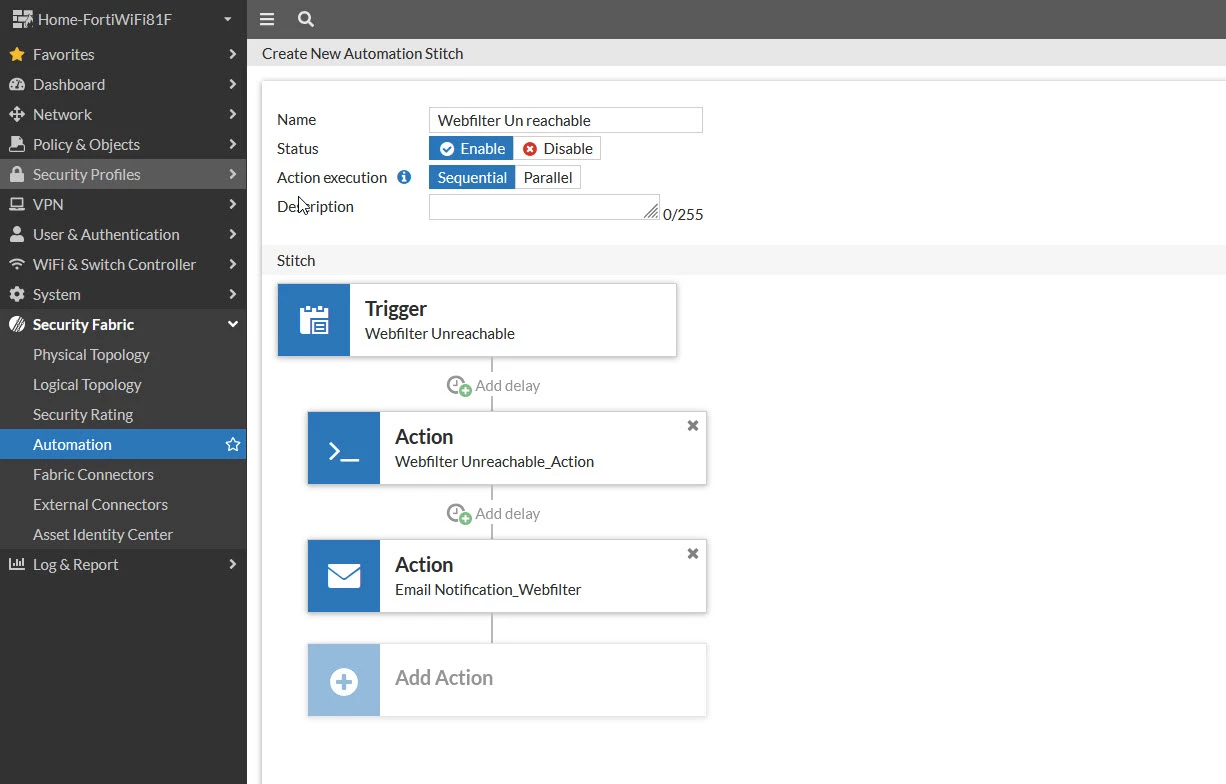
Task: Click the CLI script action icon
Action: 344,448
